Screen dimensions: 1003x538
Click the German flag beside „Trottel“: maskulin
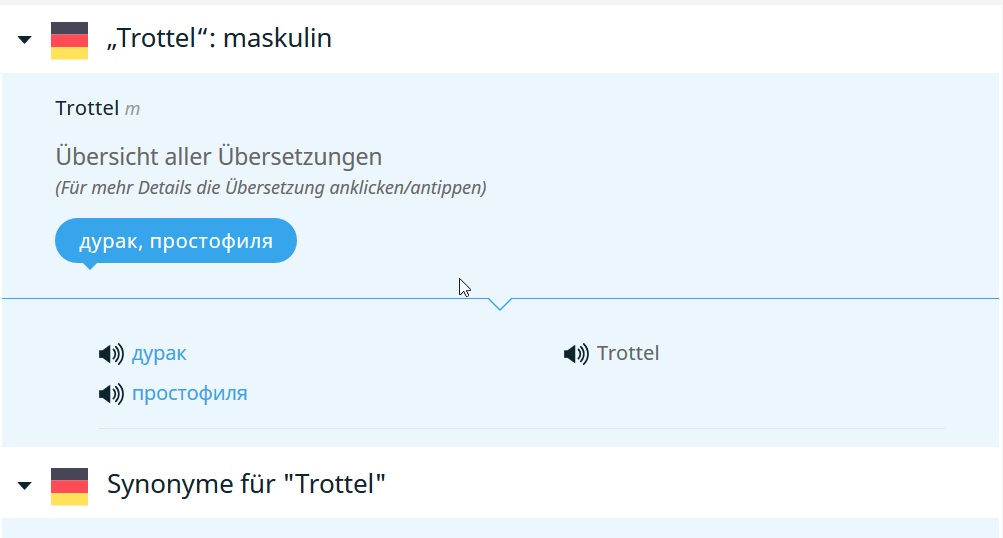click(x=69, y=40)
